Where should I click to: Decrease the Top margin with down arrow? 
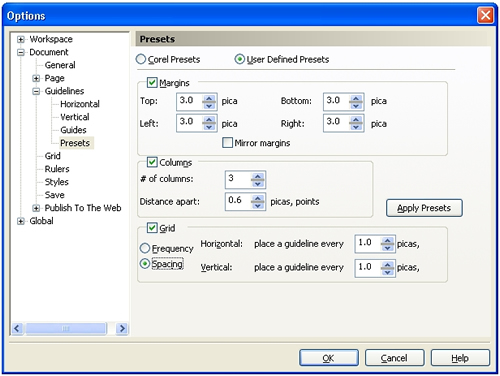click(209, 106)
